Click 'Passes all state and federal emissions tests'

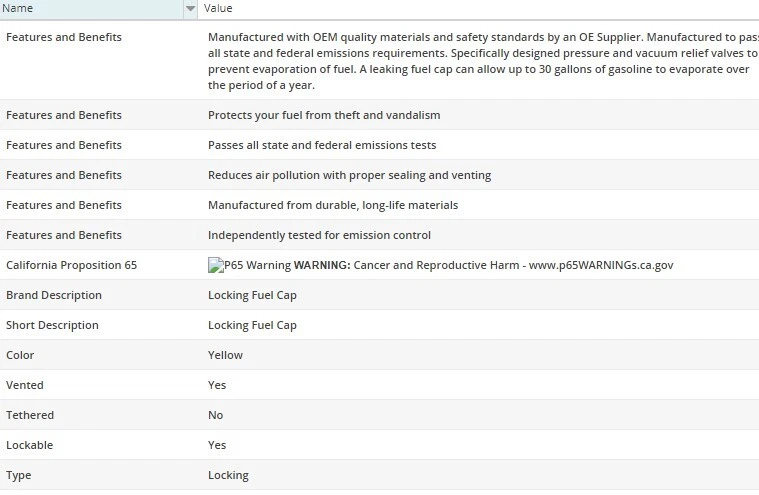coord(322,145)
